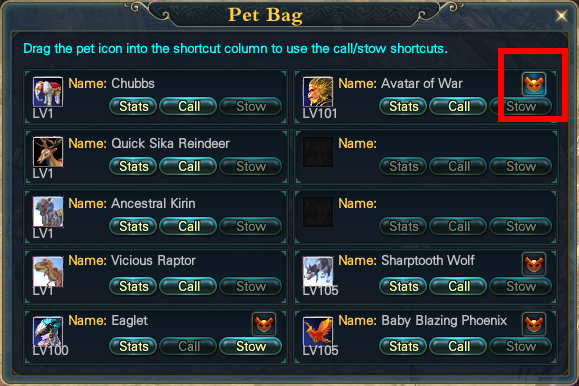Select the Vicious Raptor pet icon

click(48, 272)
